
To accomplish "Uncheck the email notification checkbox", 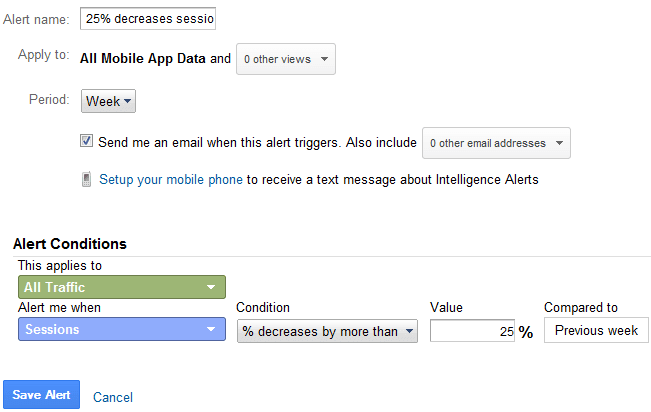I will point(86,141).
